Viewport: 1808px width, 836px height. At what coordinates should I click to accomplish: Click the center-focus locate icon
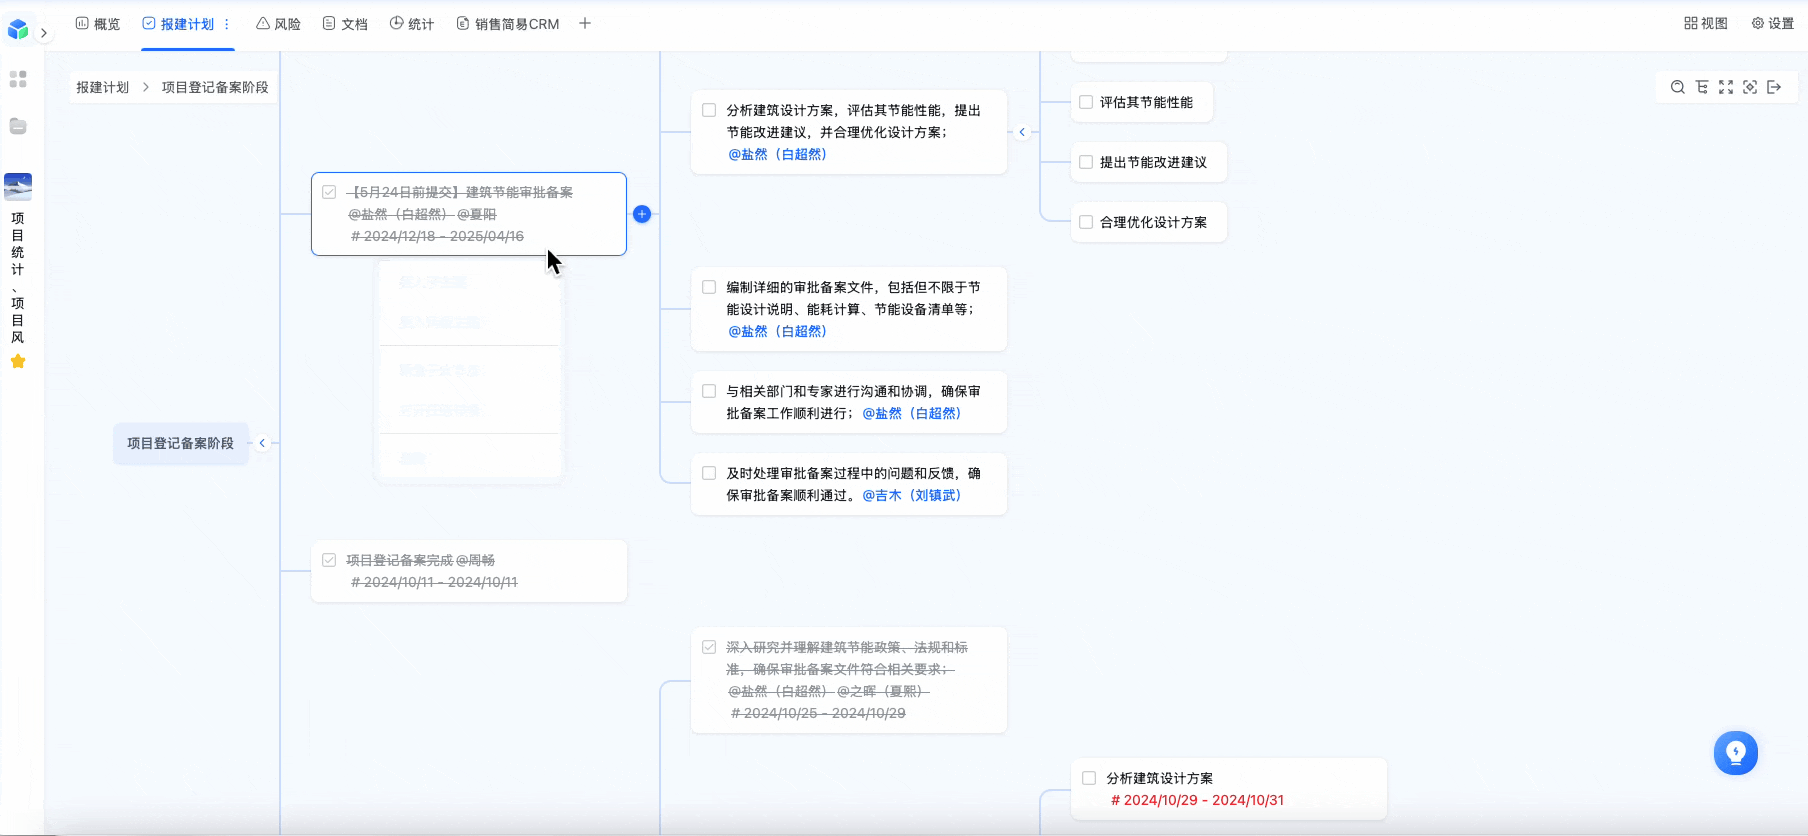pos(1750,87)
